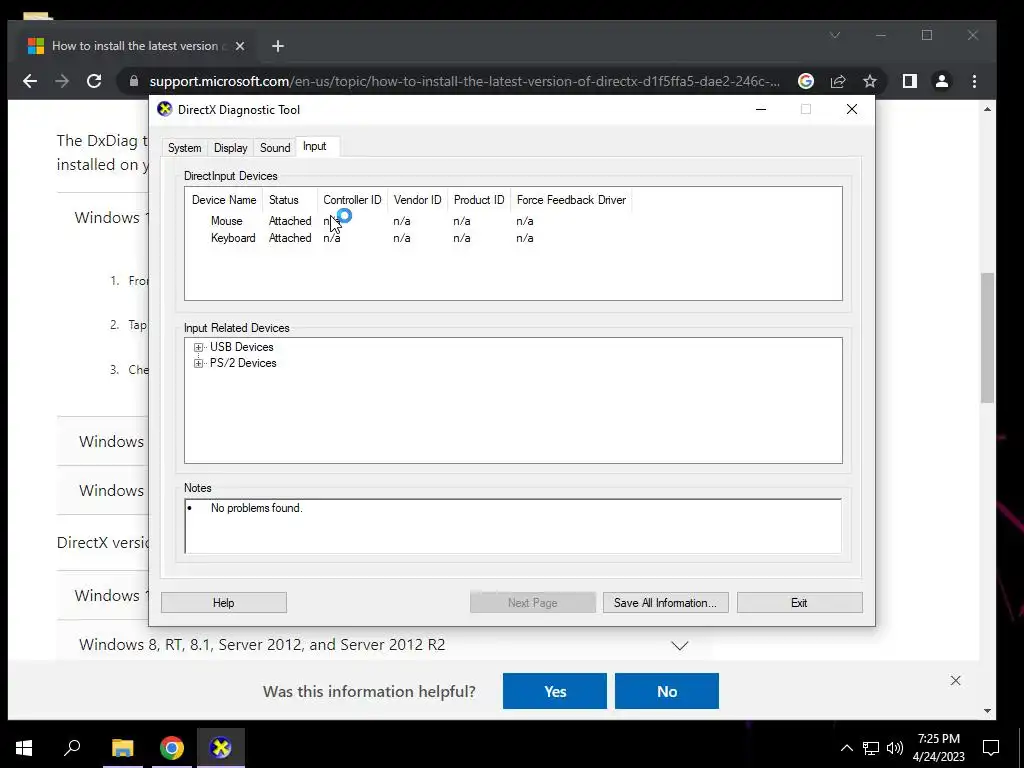Click the Chrome tab search chevron
Screen dimensions: 1024x768
click(835, 35)
